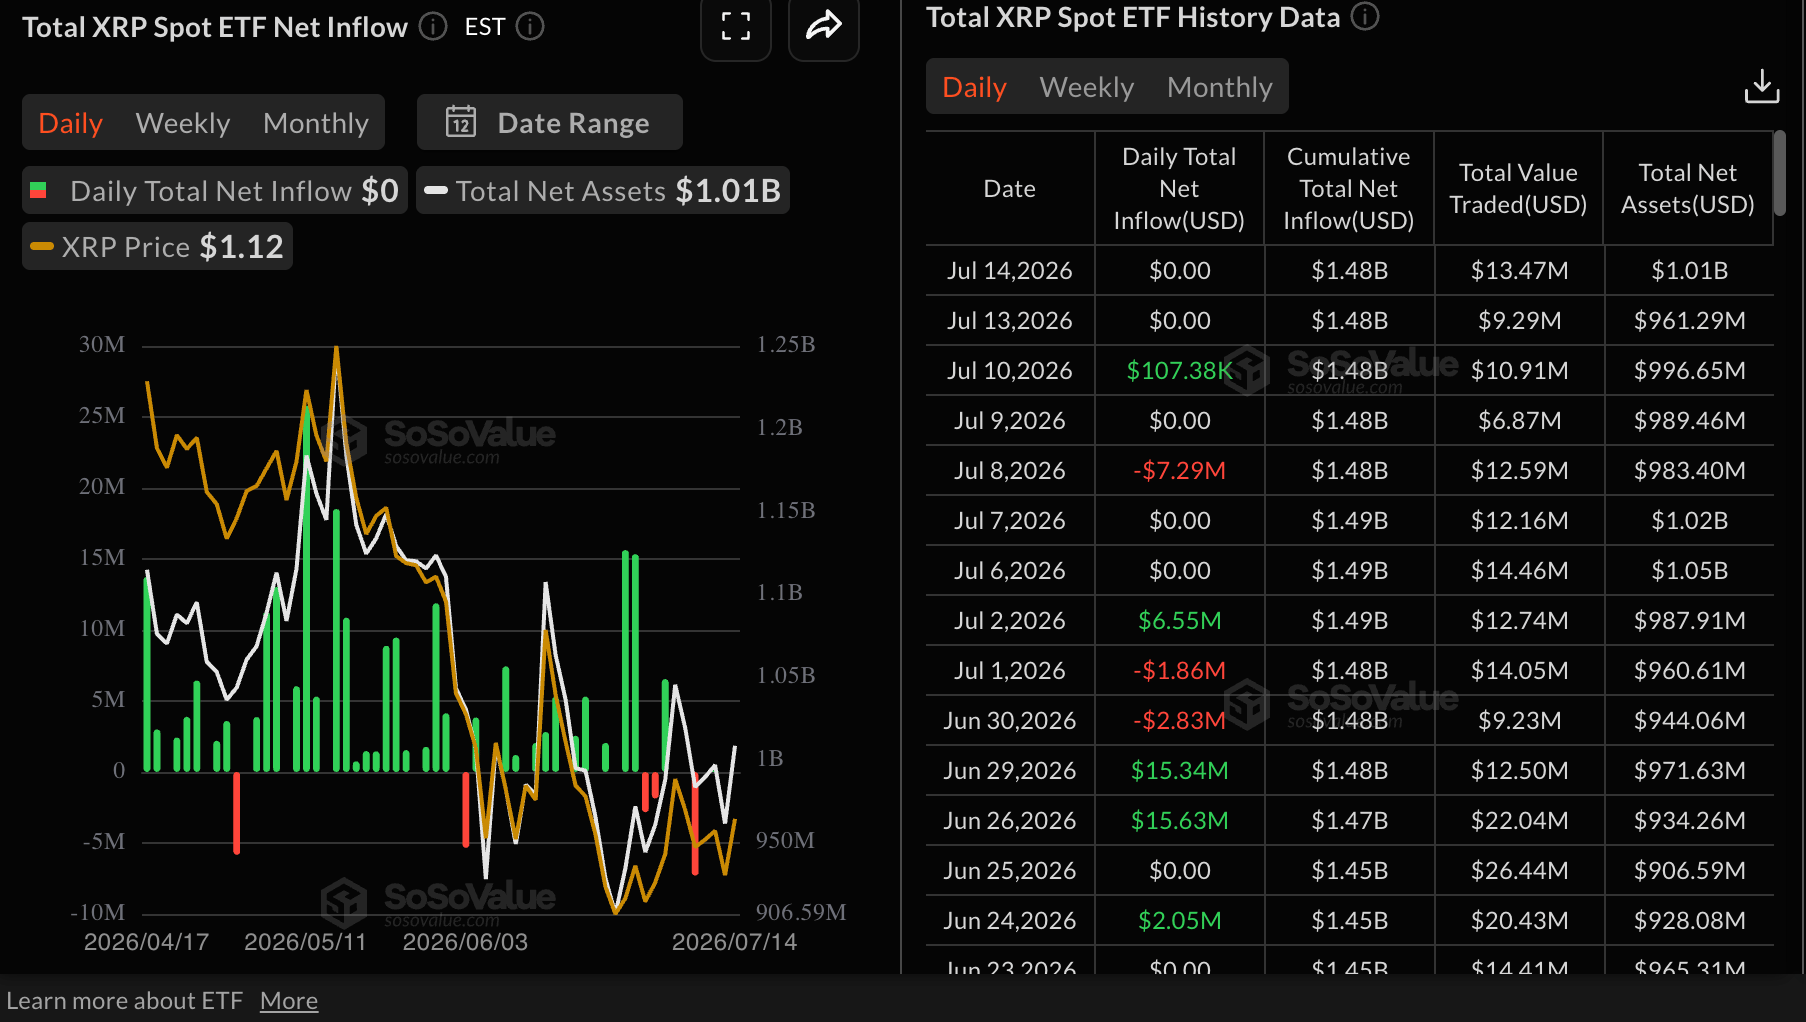Click Total Value Traded(USD) column header
The height and width of the screenshot is (1022, 1806).
(1518, 188)
